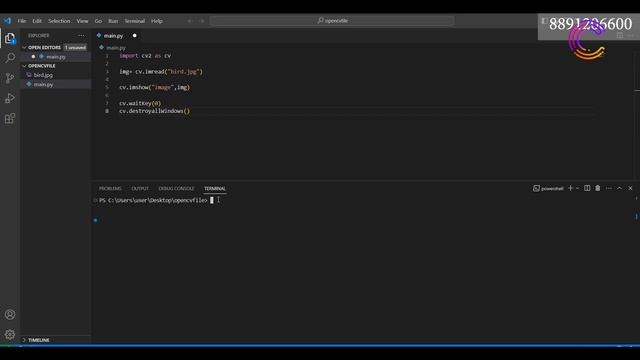Select main.py under Open Editors

coord(56,57)
